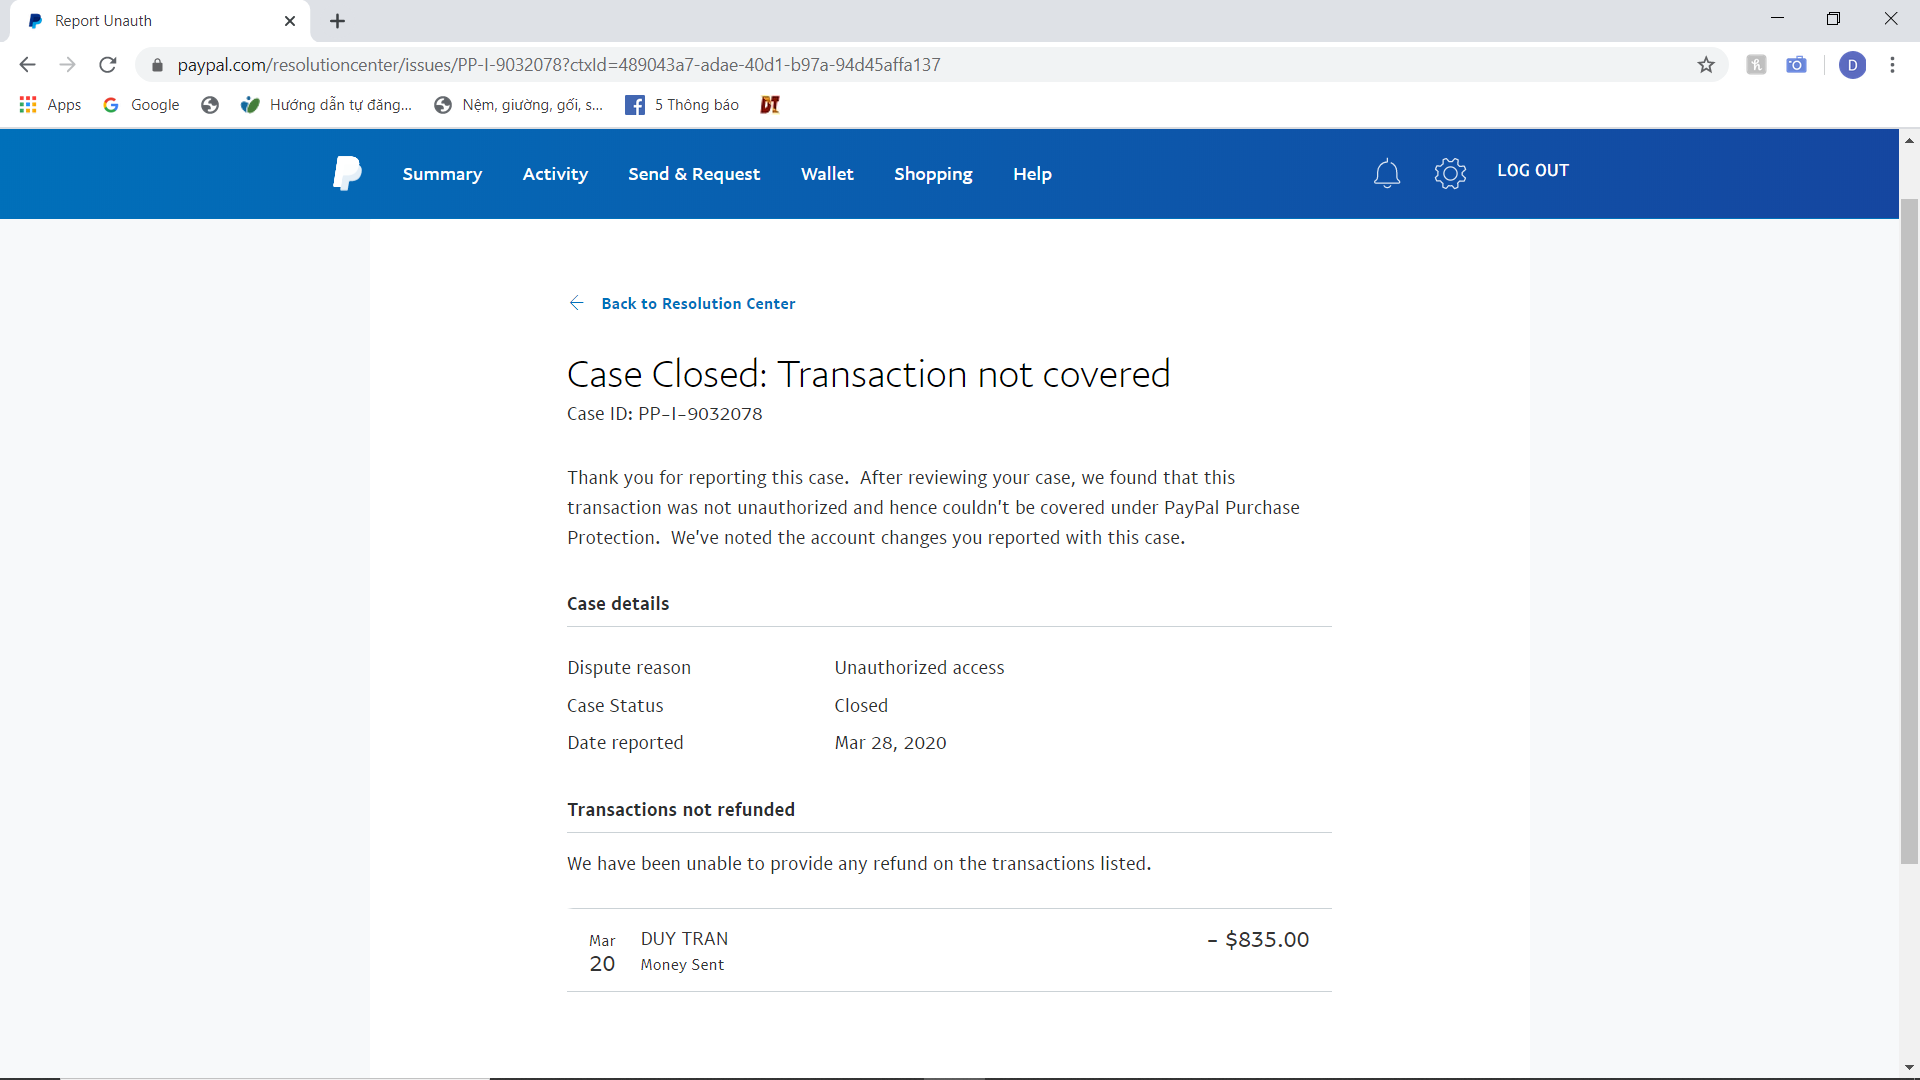Open the Wallet page
The image size is (1920, 1080).
pos(827,174)
